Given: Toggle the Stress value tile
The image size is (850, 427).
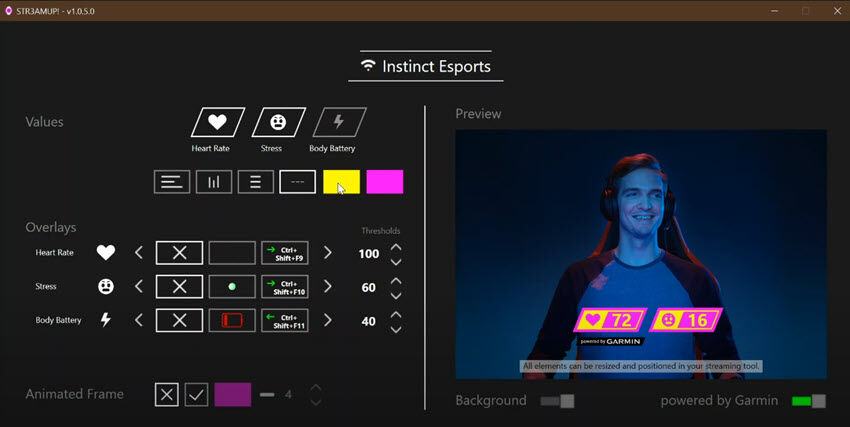Looking at the screenshot, I should 279,122.
